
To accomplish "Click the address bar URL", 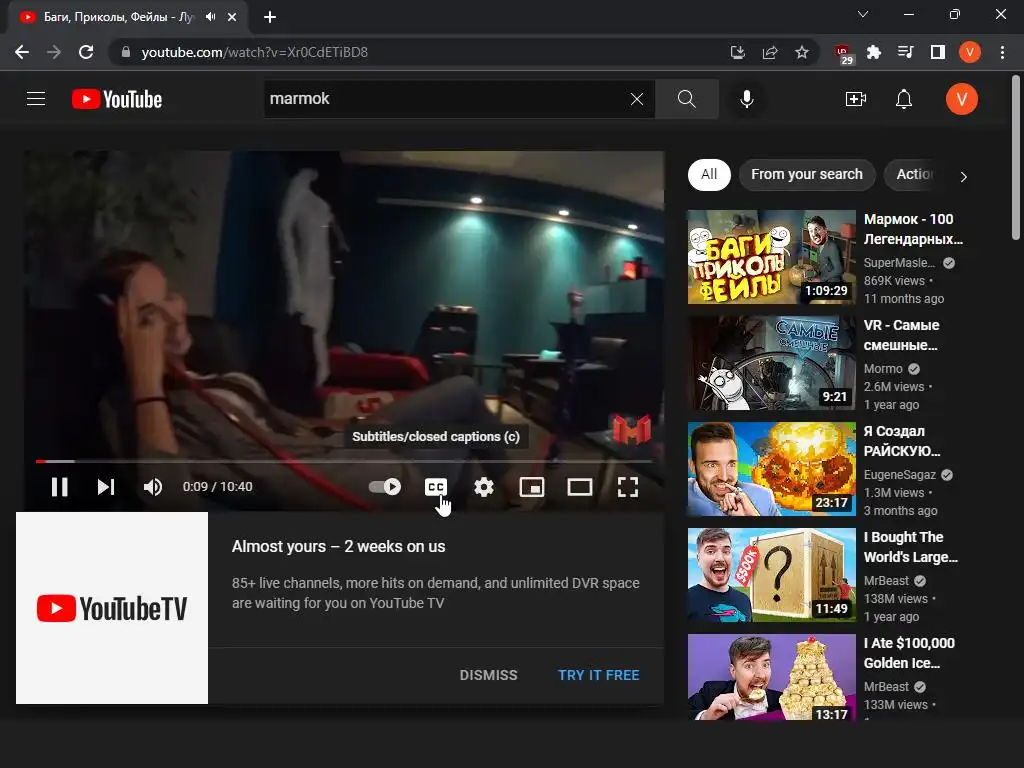I will coord(255,52).
